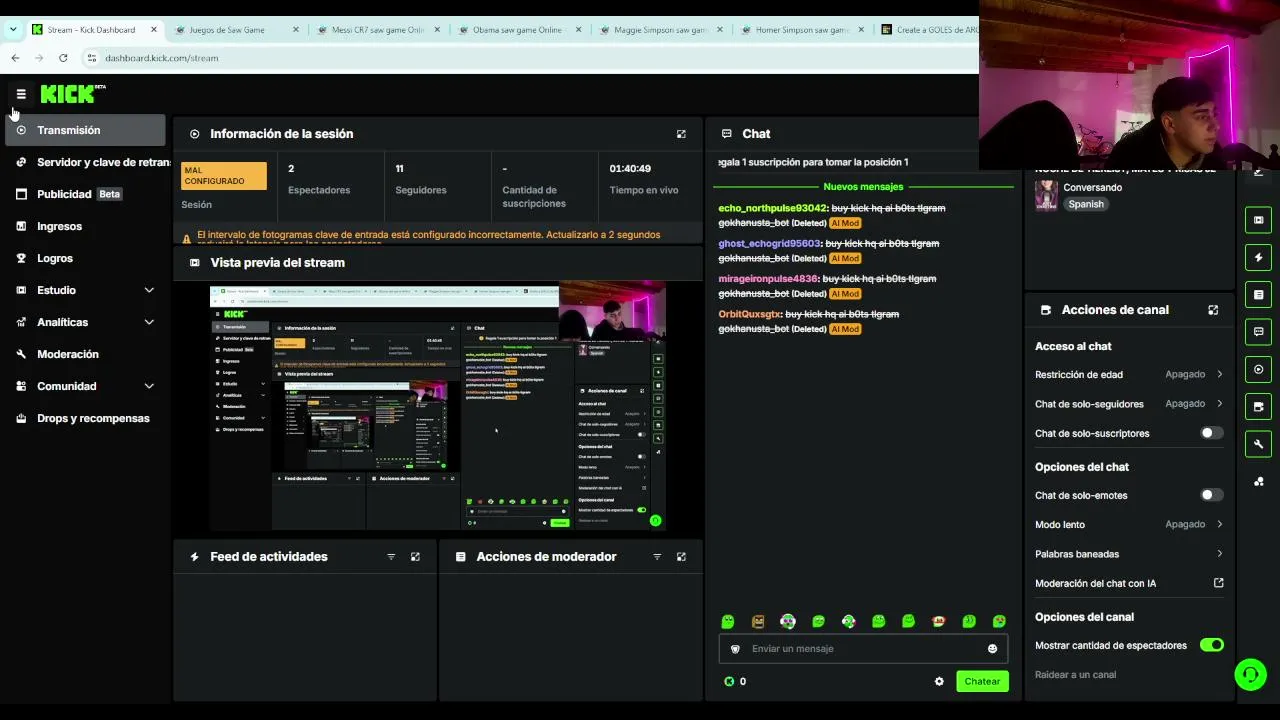Open the browser tab search dropdown arrow
Screen dimensions: 1280x720
13,29
